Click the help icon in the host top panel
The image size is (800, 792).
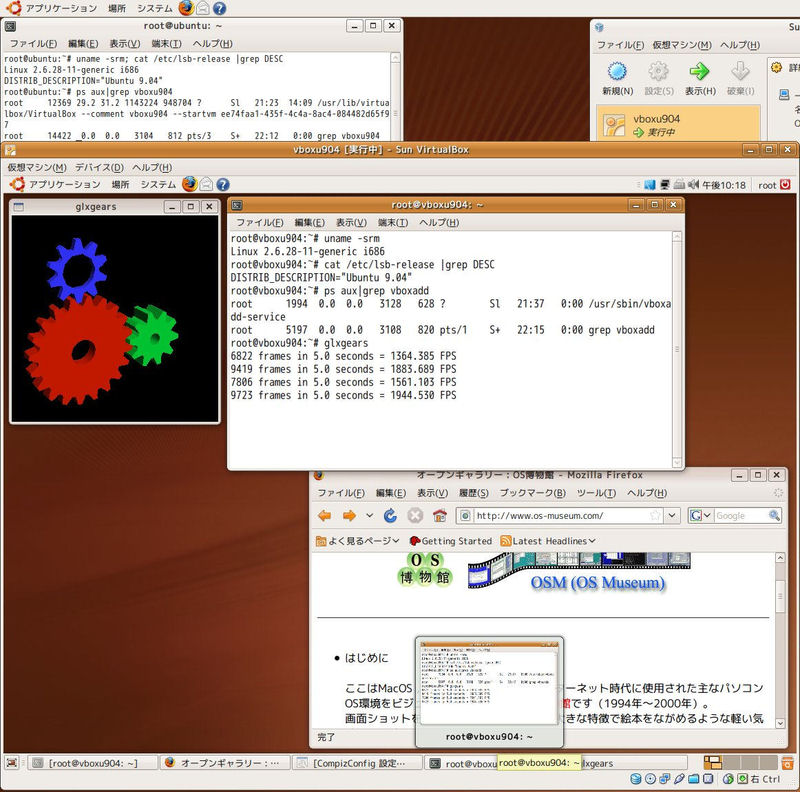(x=219, y=8)
